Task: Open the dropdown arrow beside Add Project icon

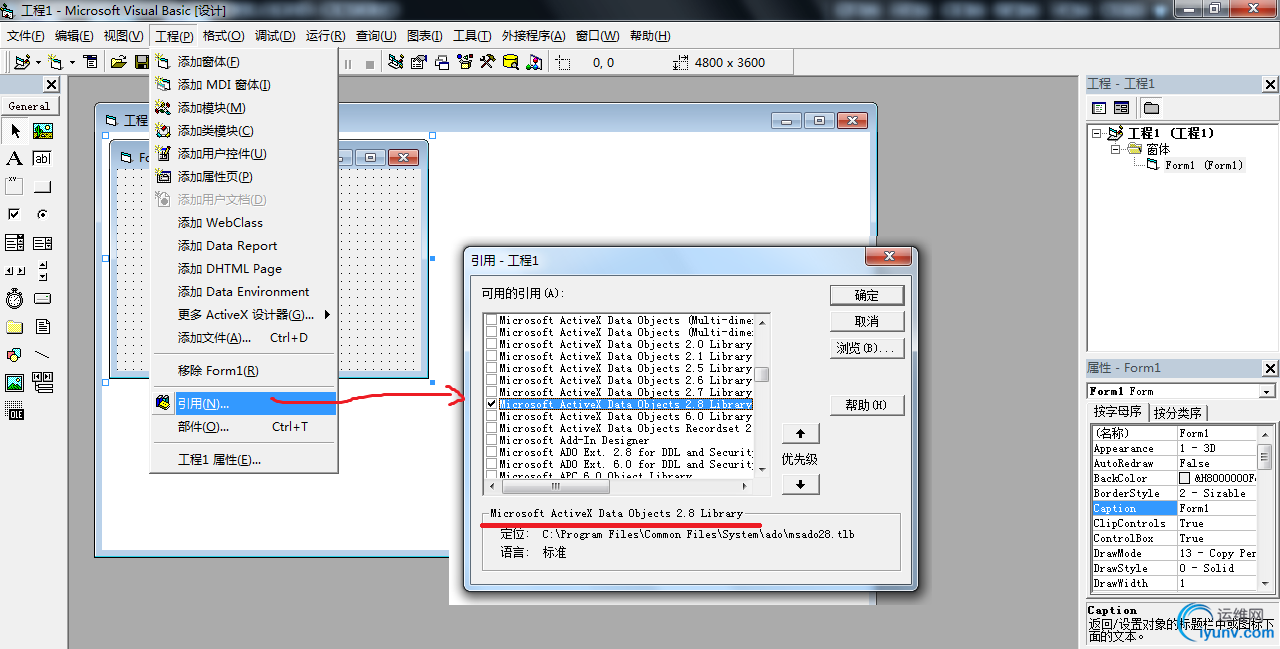Action: click(38, 62)
